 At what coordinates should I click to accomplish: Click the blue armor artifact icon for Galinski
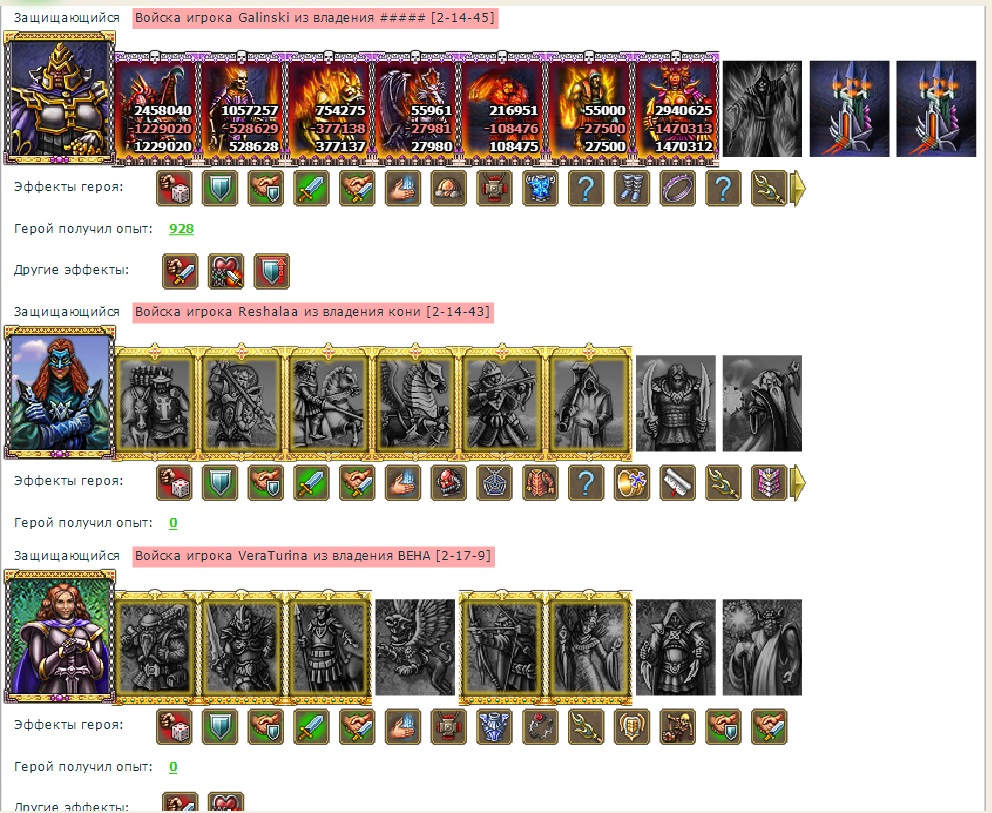click(x=540, y=188)
